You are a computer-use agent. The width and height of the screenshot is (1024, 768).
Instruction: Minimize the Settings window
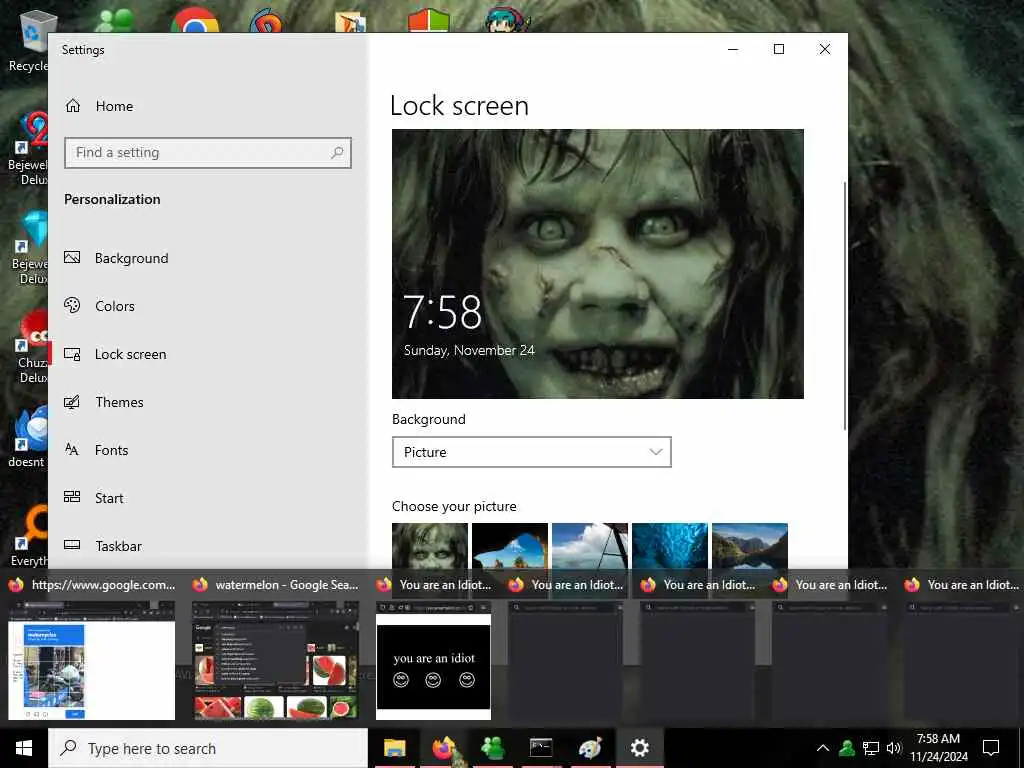[x=733, y=50]
